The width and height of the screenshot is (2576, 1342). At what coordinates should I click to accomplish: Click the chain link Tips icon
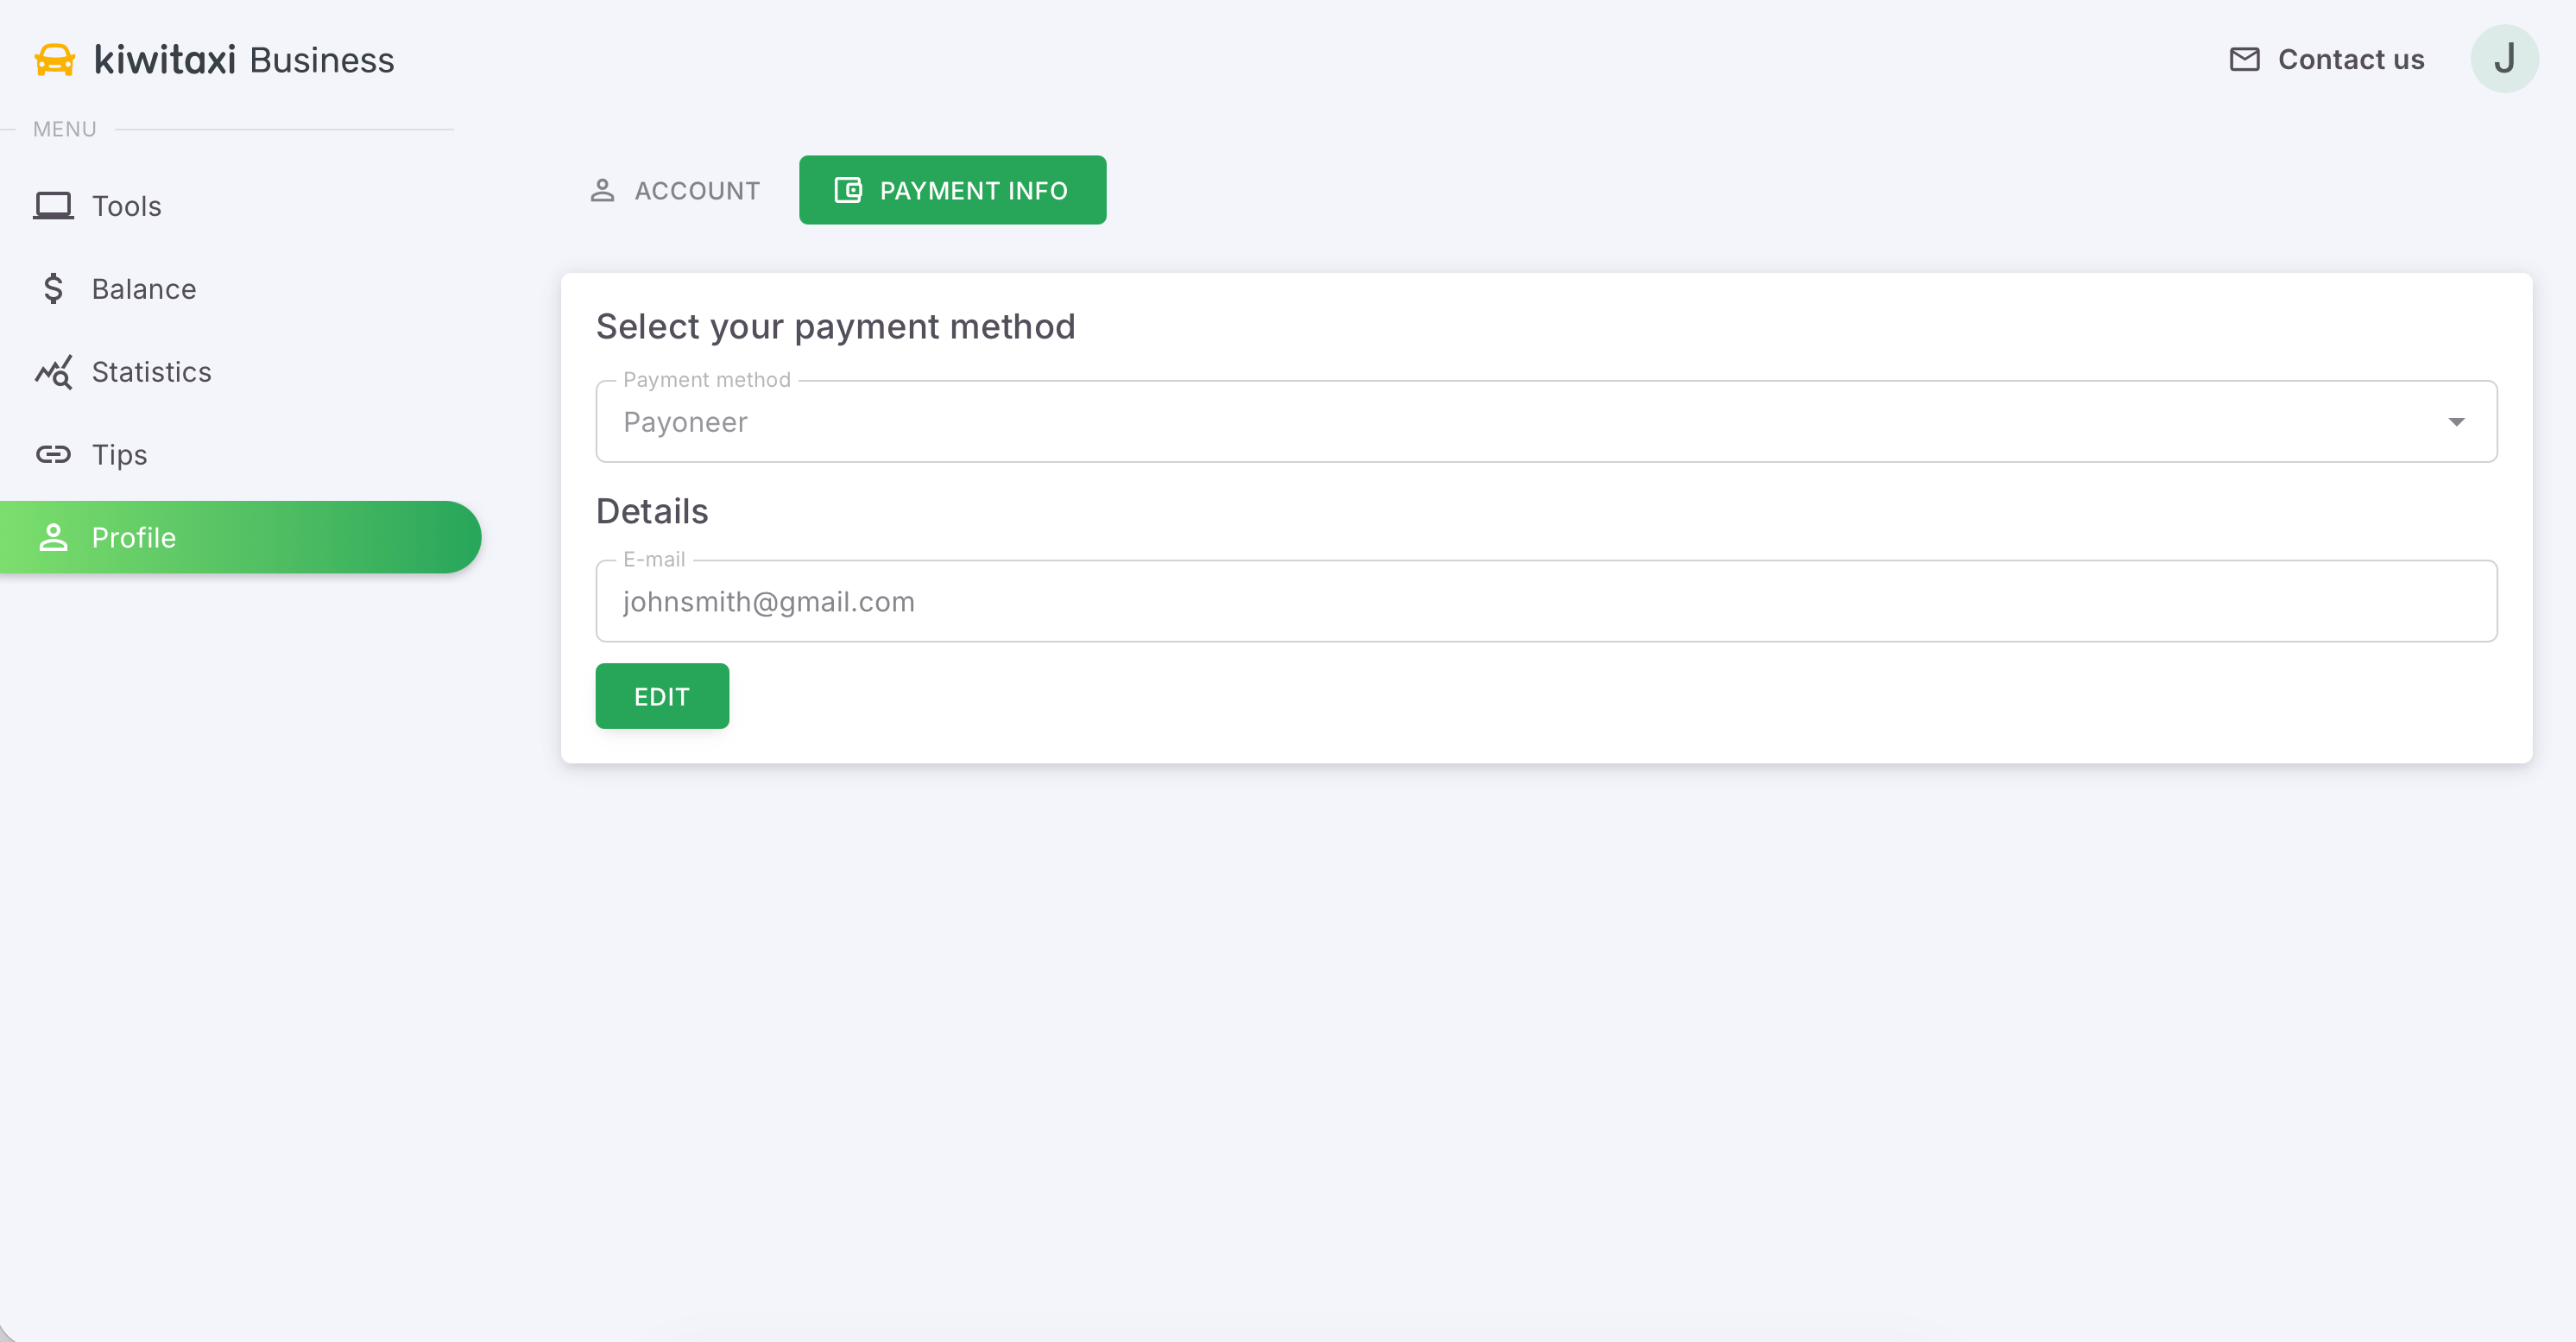[x=53, y=454]
